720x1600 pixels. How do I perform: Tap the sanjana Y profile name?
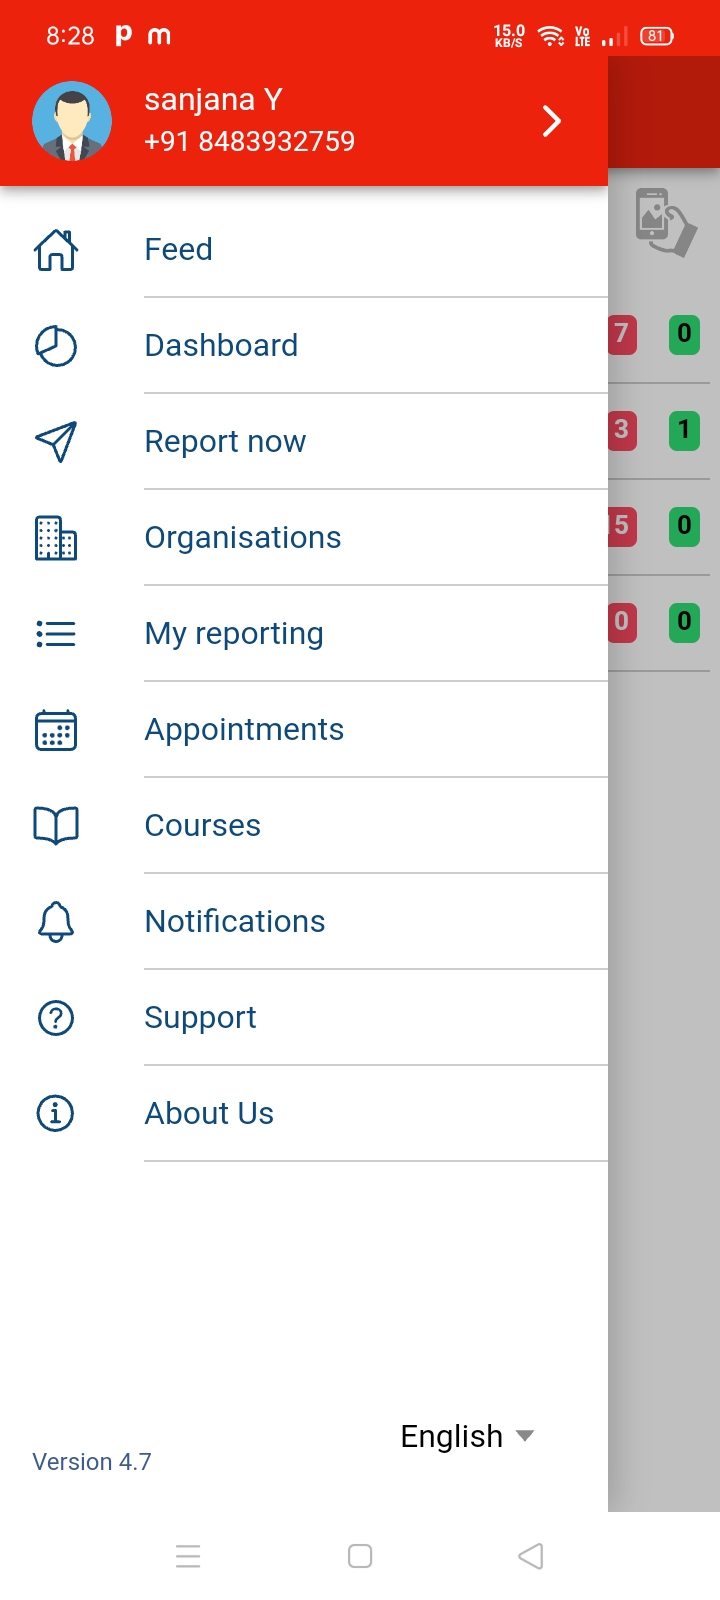pyautogui.click(x=213, y=100)
